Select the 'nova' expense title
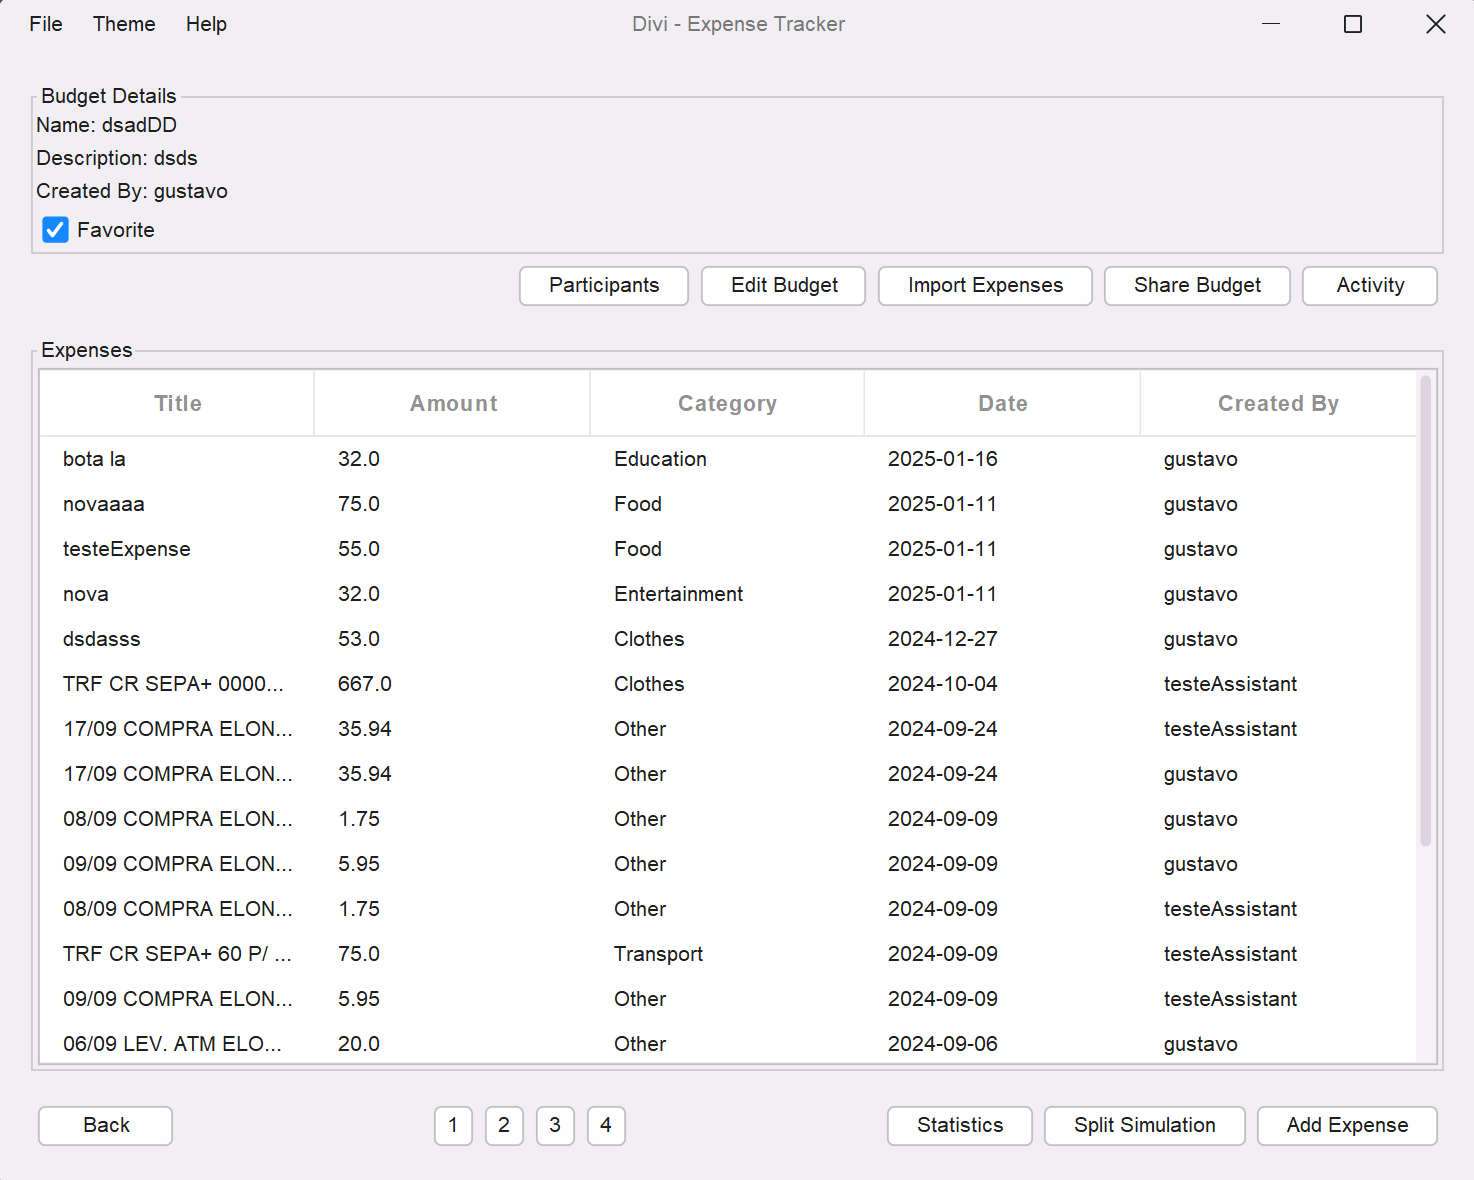The height and width of the screenshot is (1180, 1474). coord(86,594)
